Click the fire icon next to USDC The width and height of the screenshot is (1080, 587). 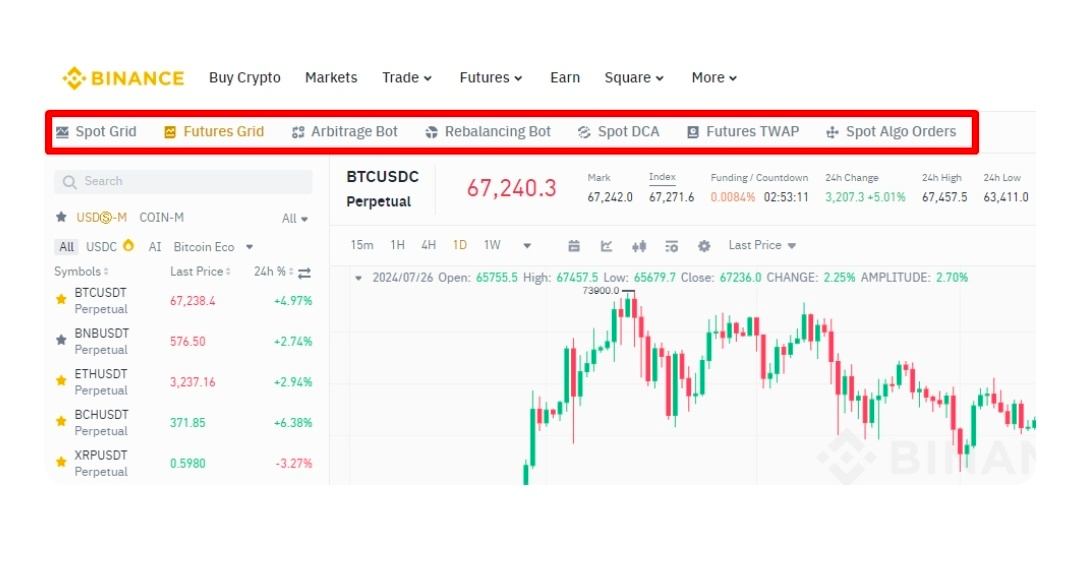click(128, 245)
